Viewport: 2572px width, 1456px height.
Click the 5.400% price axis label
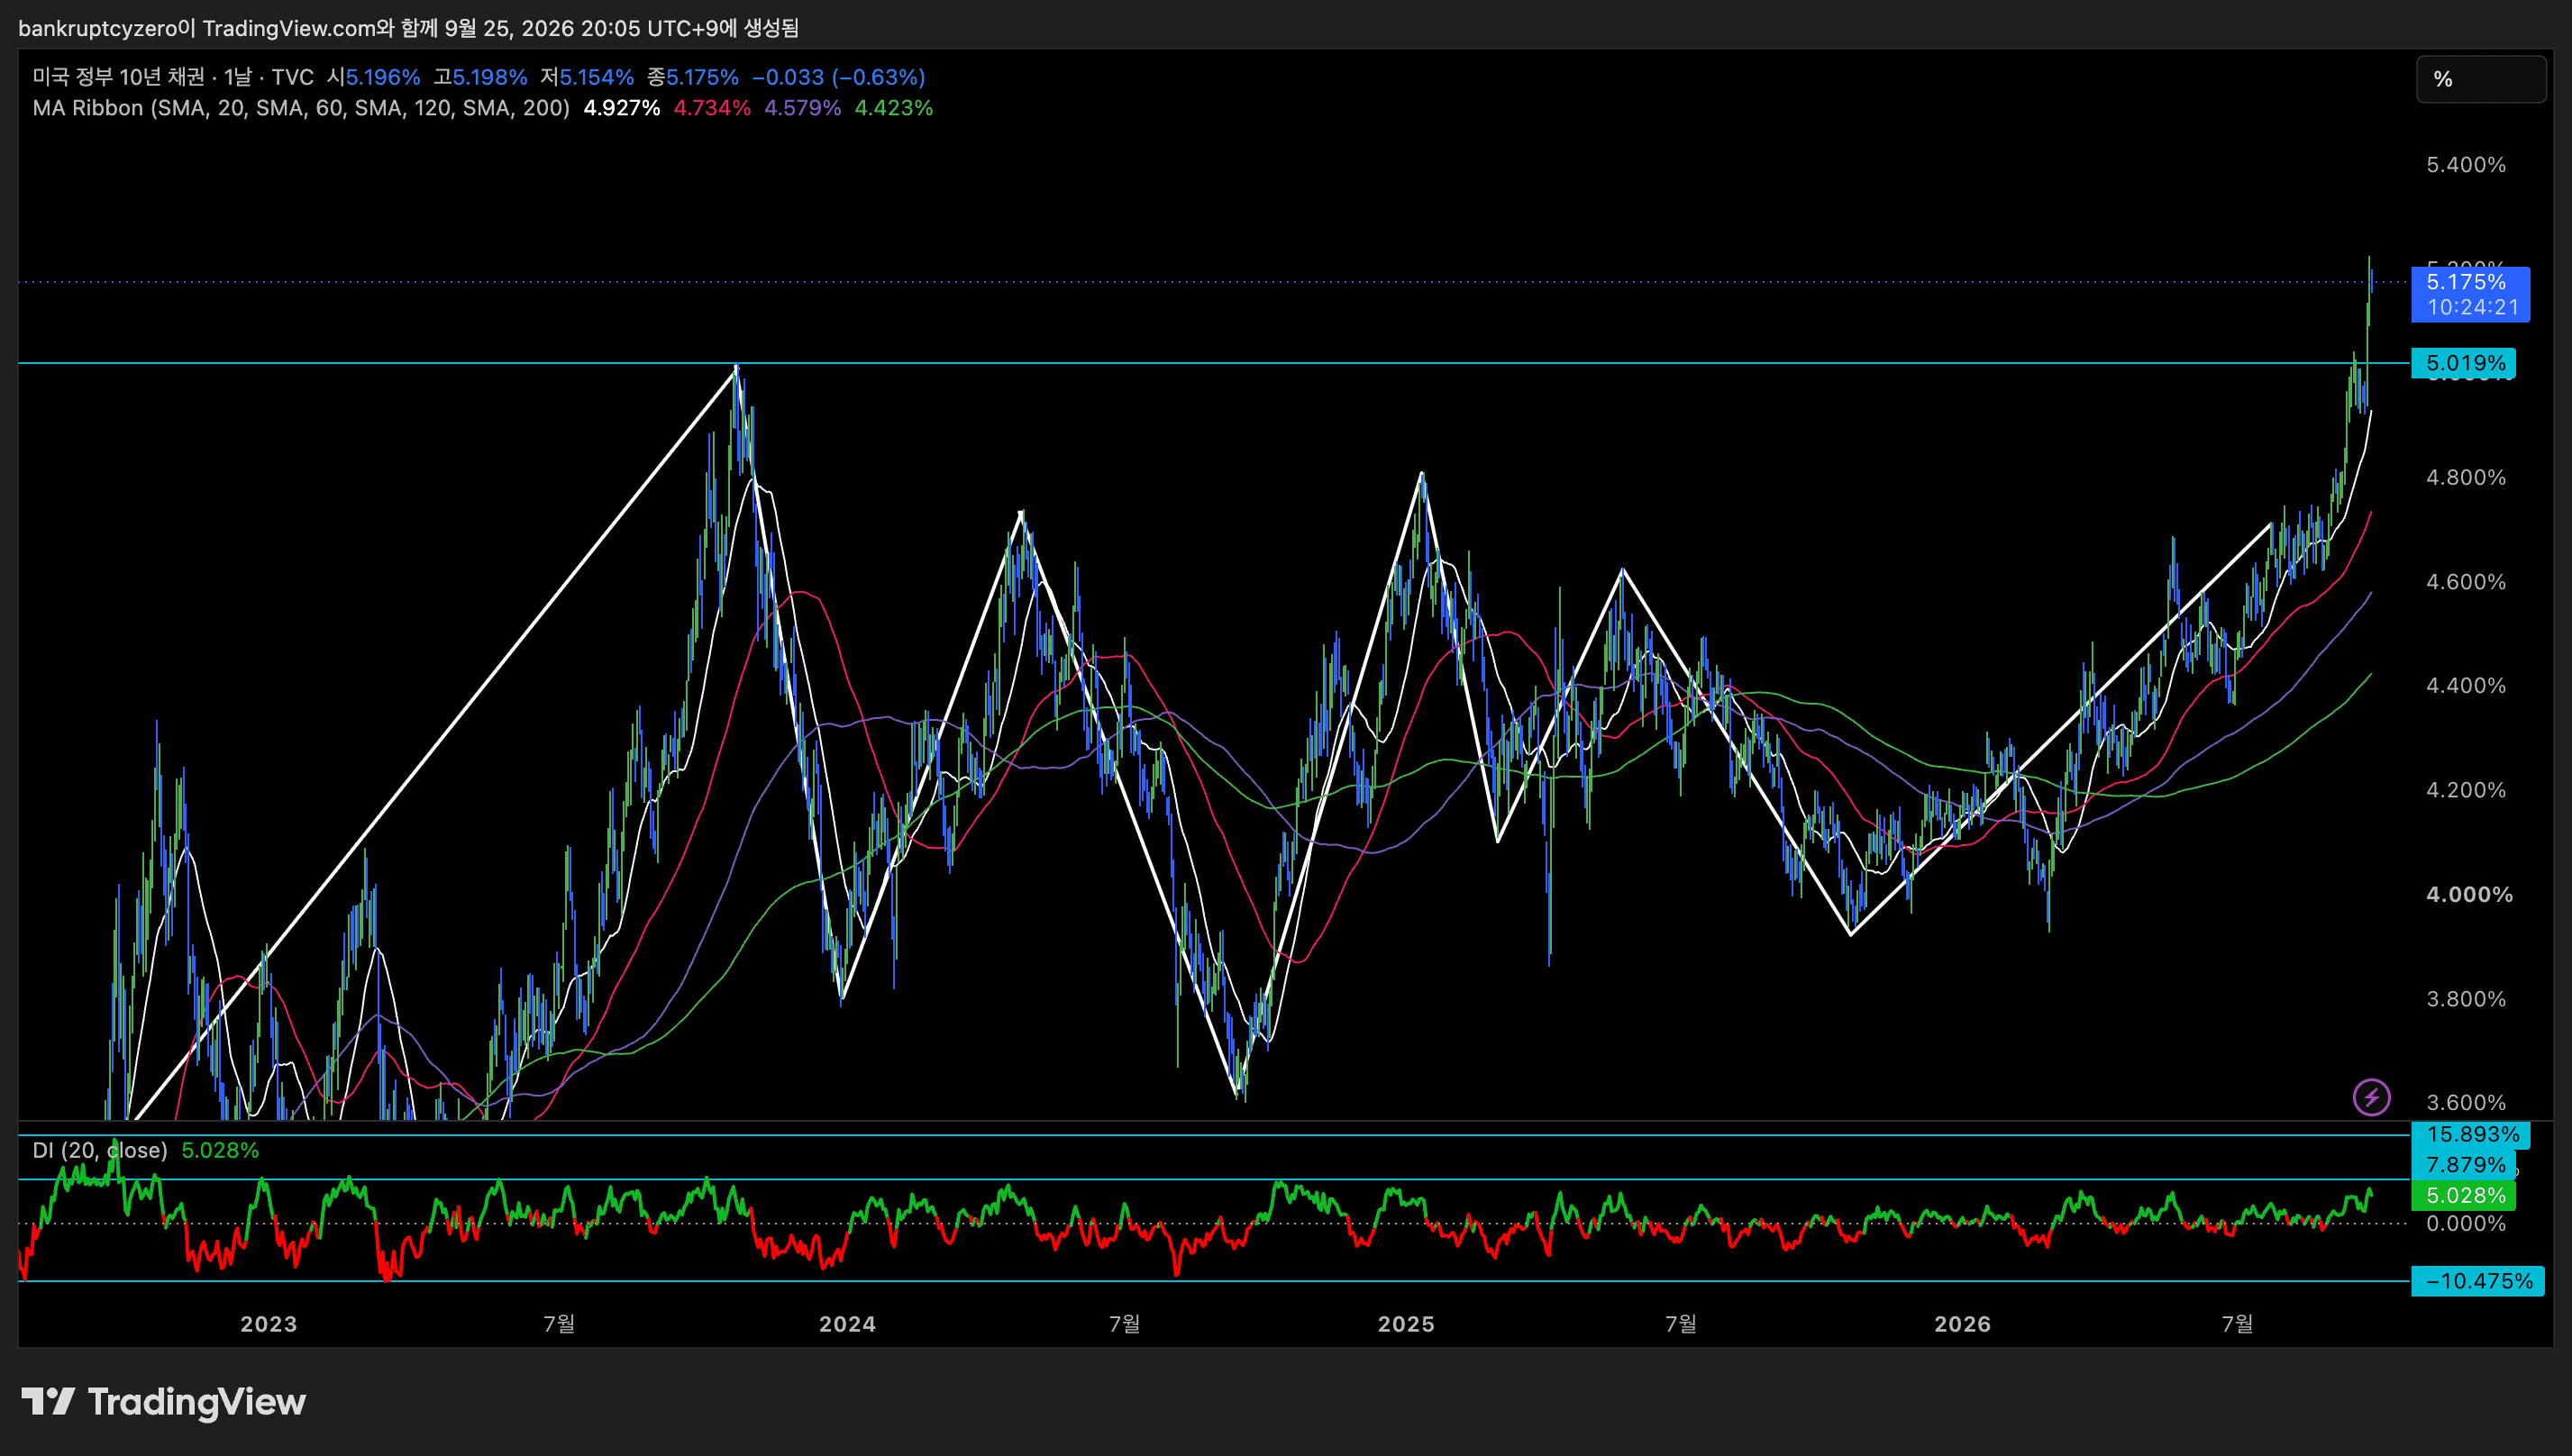click(2466, 165)
